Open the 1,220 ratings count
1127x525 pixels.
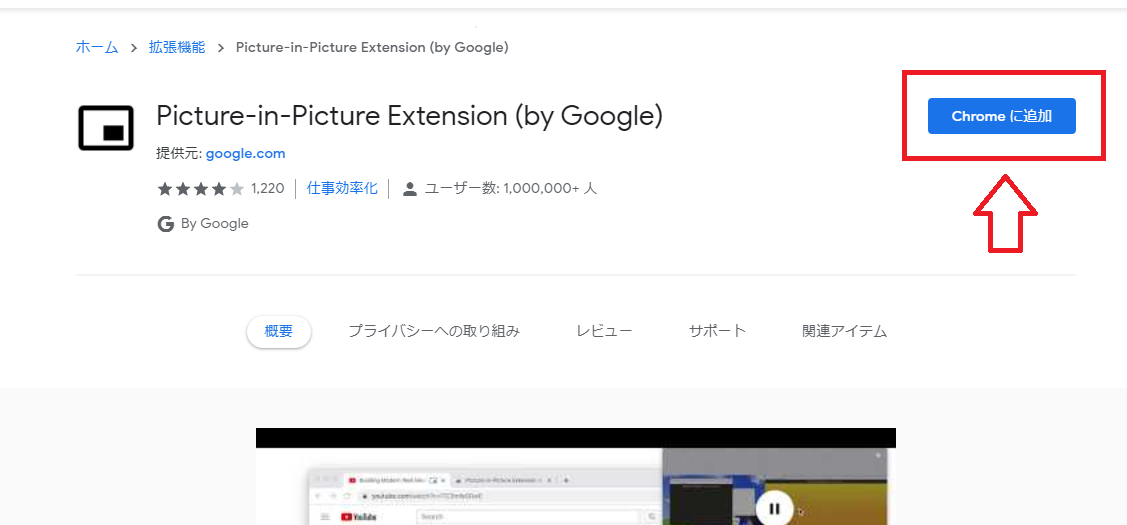point(267,189)
